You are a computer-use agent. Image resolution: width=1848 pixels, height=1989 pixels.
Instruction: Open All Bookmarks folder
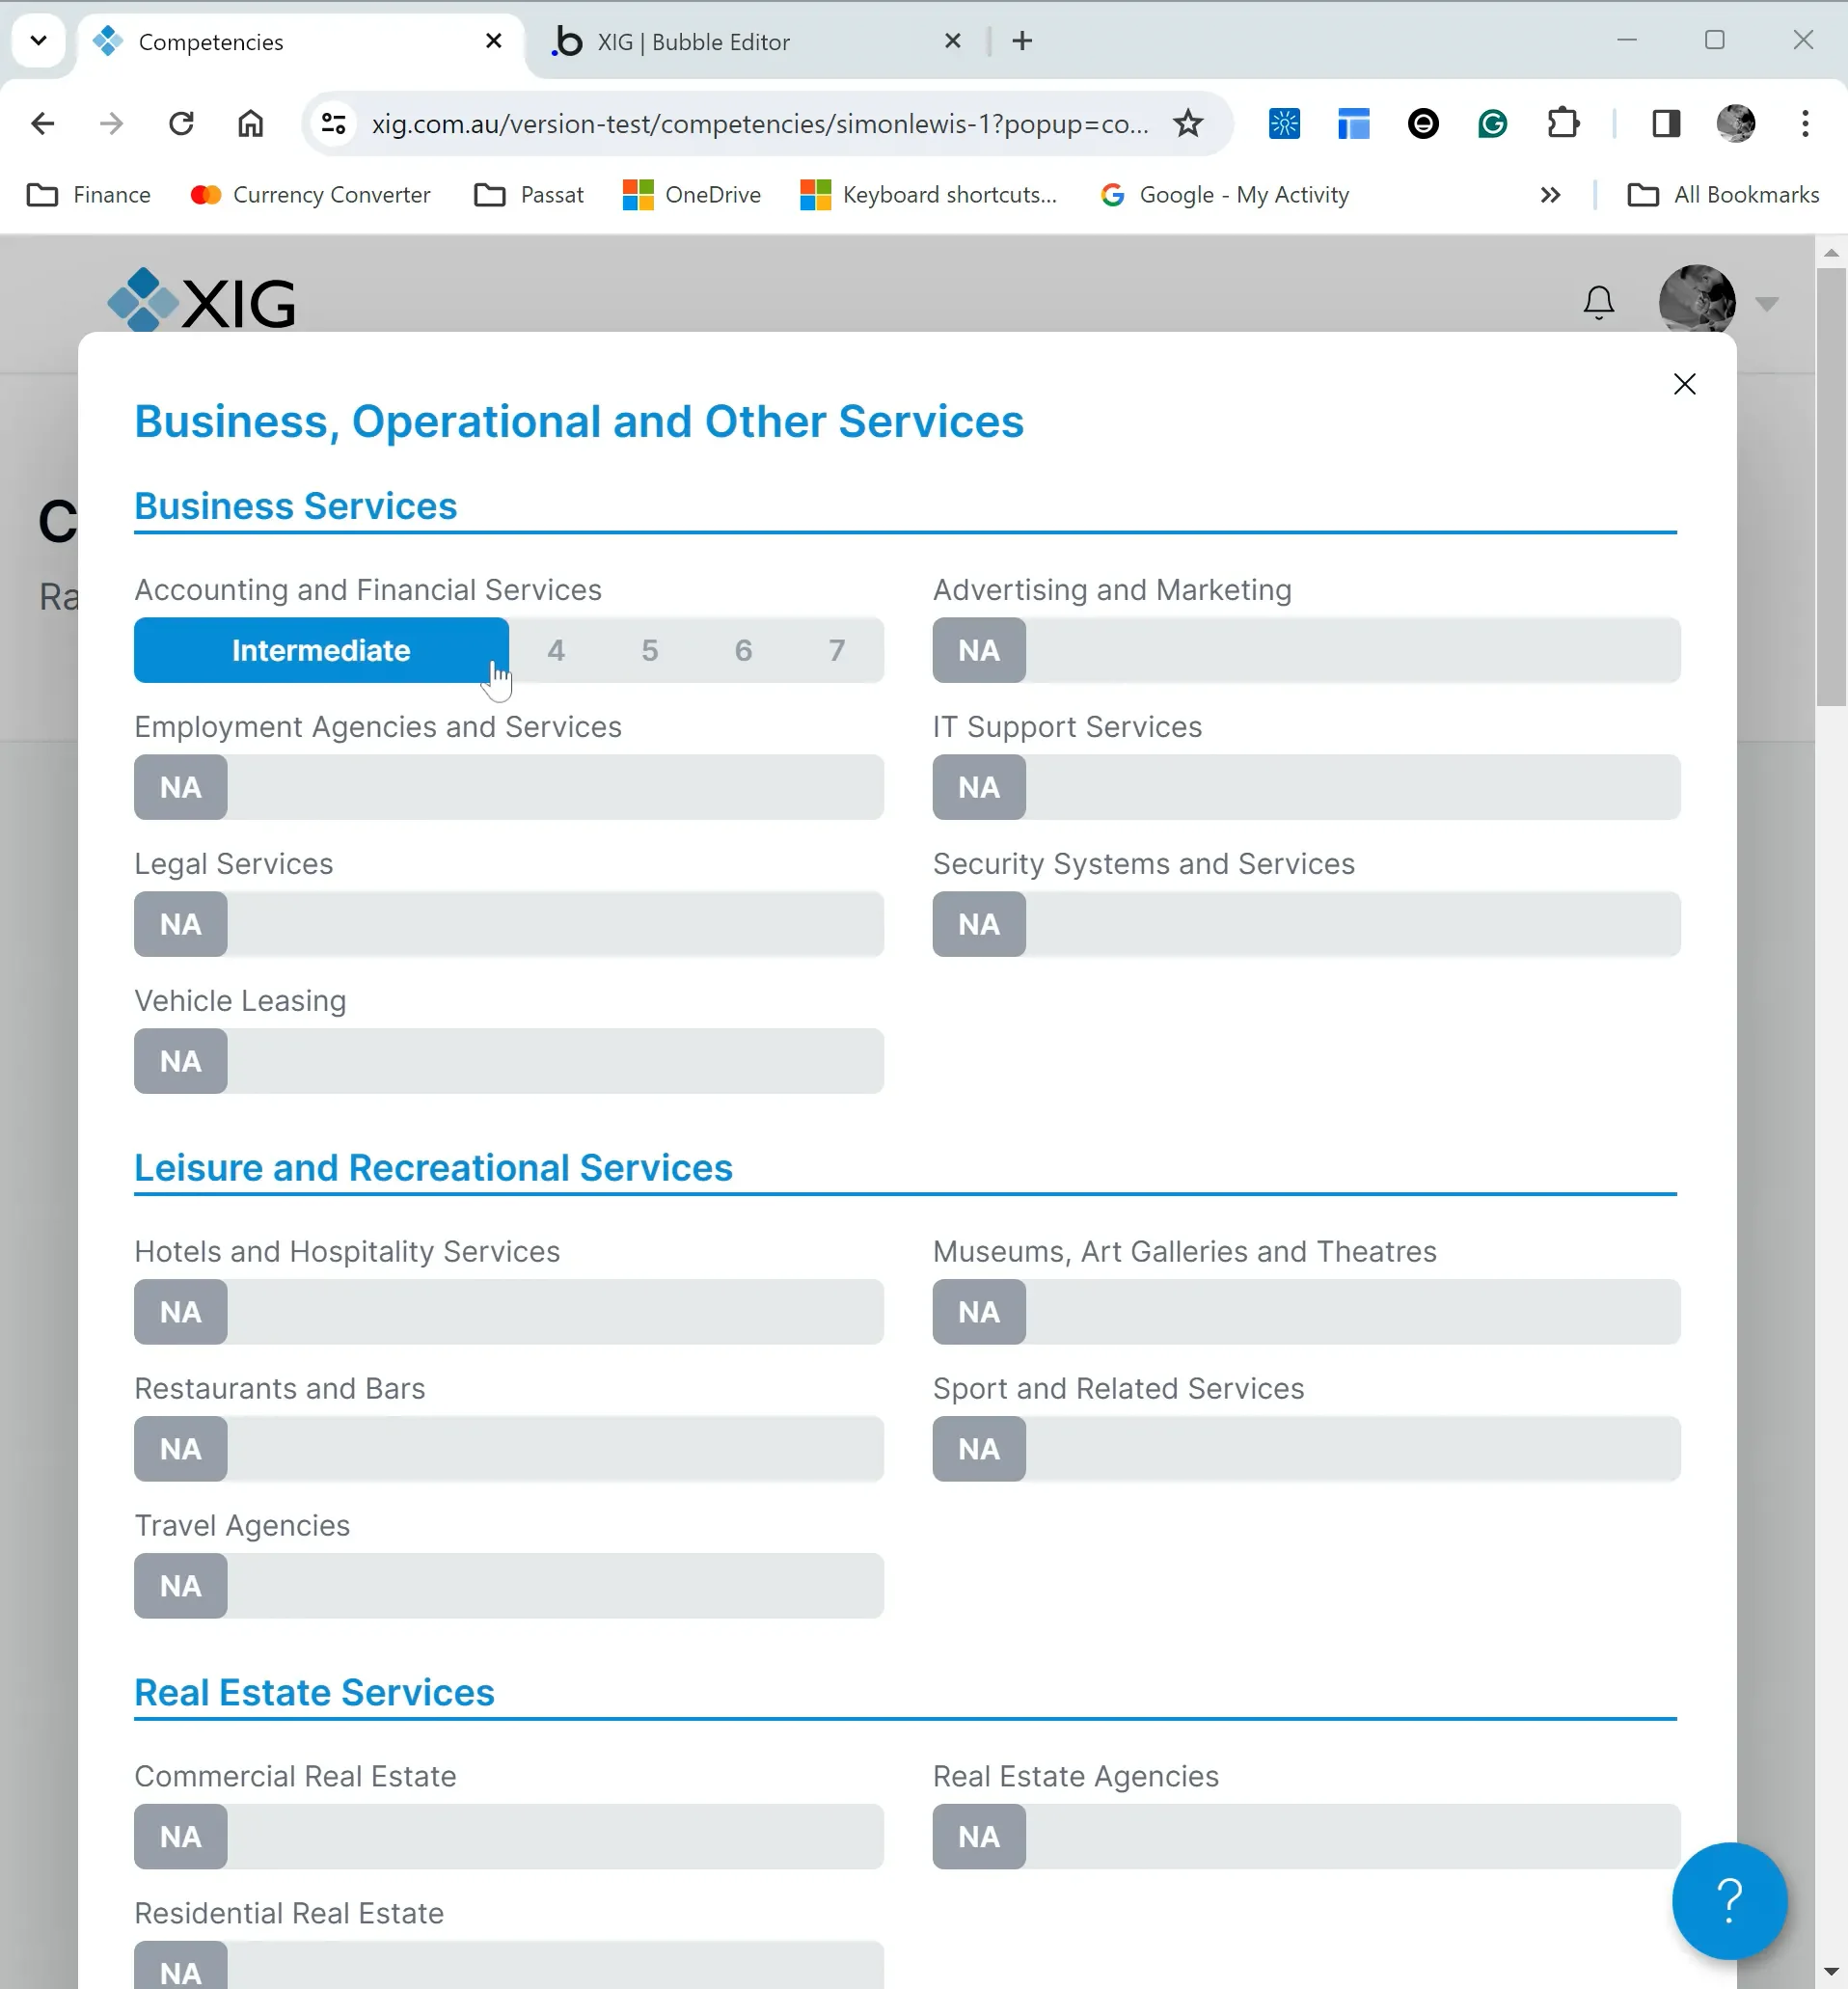point(1723,195)
